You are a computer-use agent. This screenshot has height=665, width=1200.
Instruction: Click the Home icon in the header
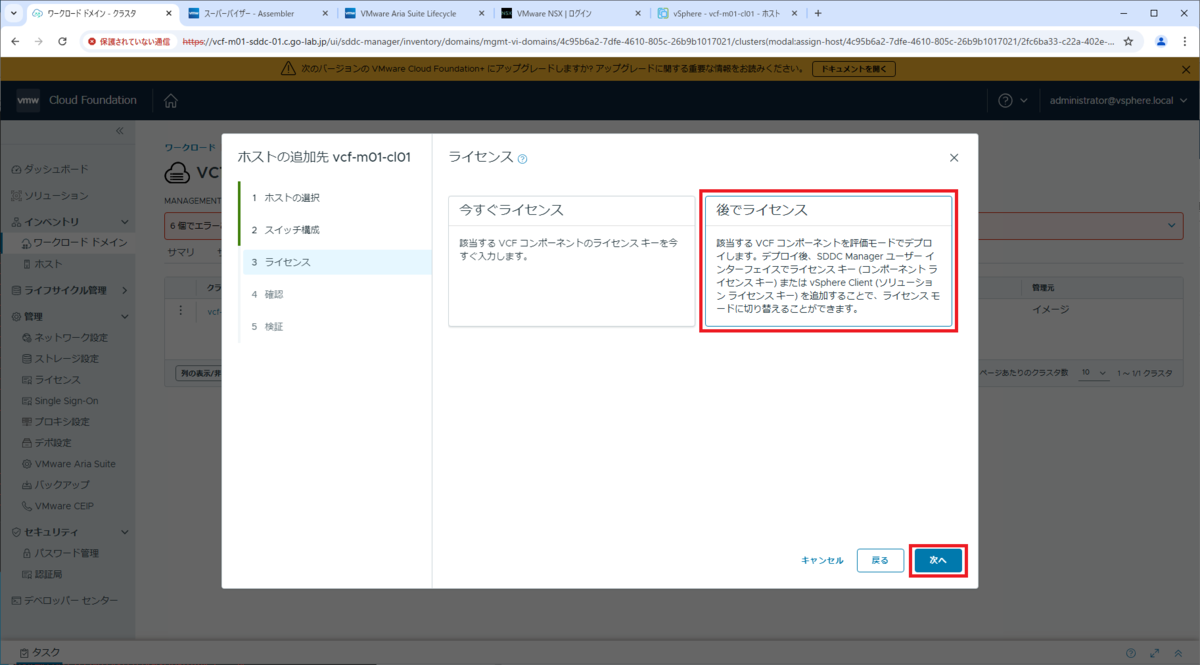click(x=171, y=101)
